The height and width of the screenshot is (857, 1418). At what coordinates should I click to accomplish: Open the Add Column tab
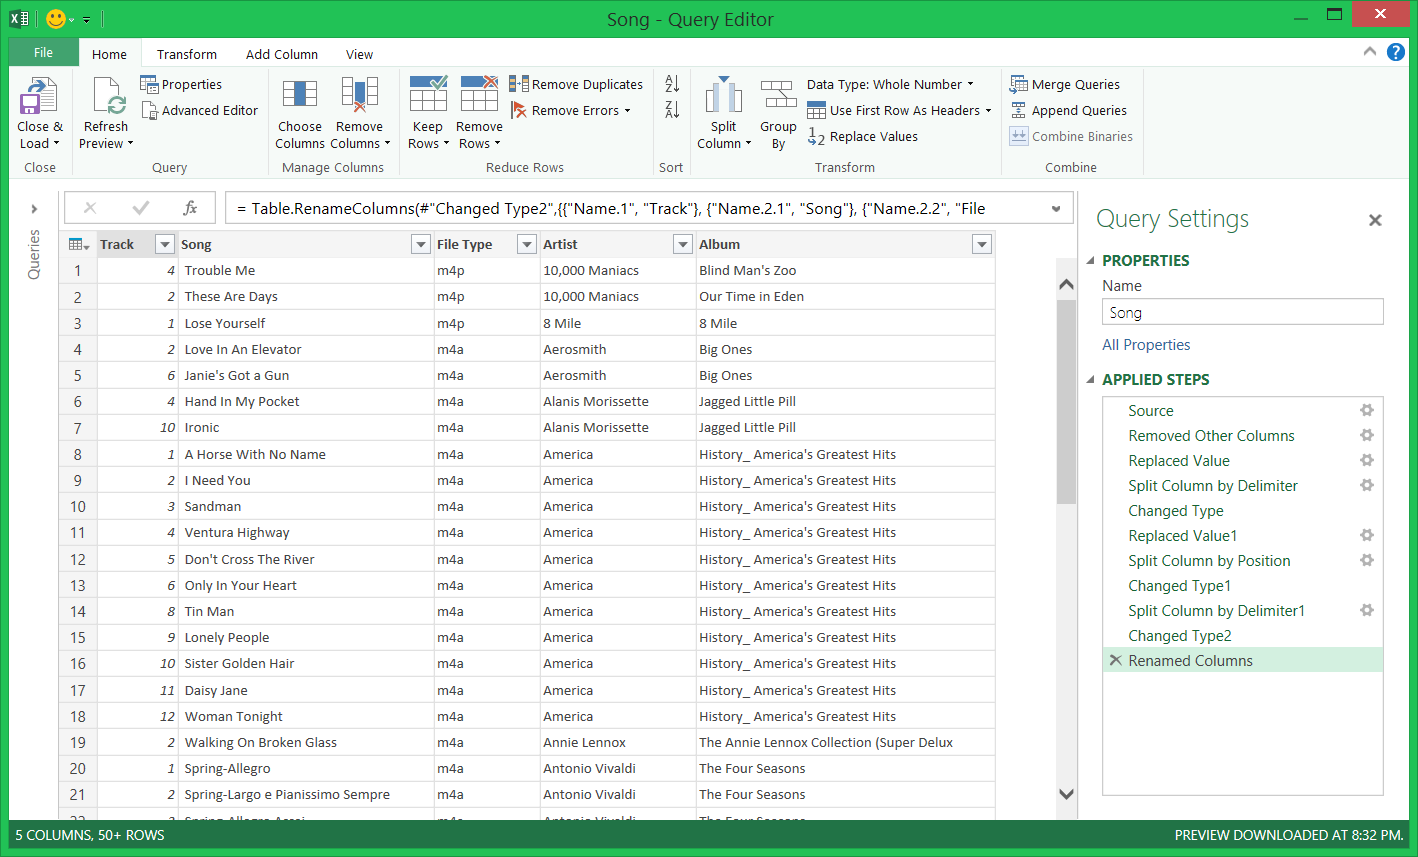pyautogui.click(x=282, y=55)
